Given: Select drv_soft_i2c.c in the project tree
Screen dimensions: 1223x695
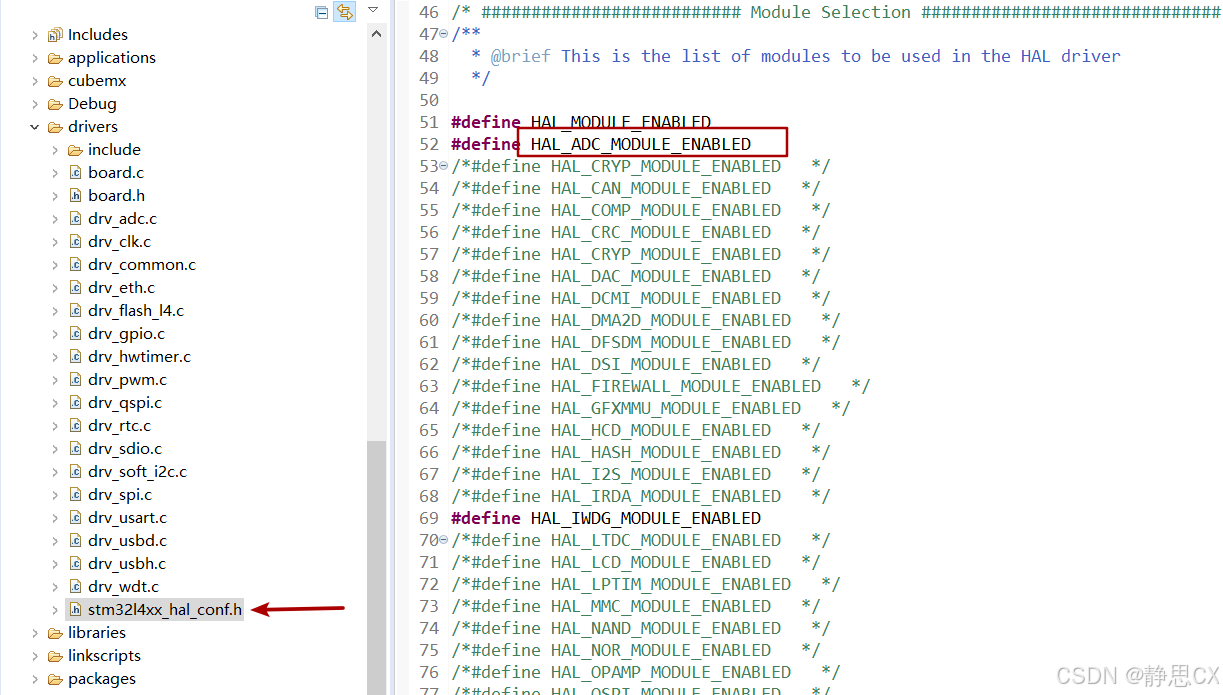Looking at the screenshot, I should click(137, 472).
